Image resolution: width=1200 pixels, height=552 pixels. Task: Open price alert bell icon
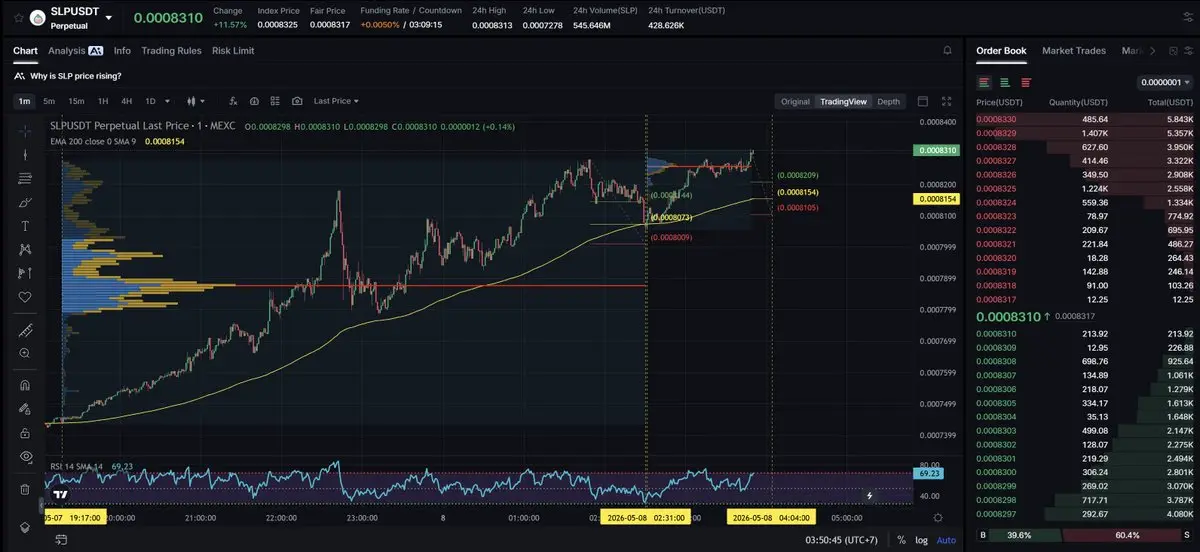pyautogui.click(x=947, y=50)
